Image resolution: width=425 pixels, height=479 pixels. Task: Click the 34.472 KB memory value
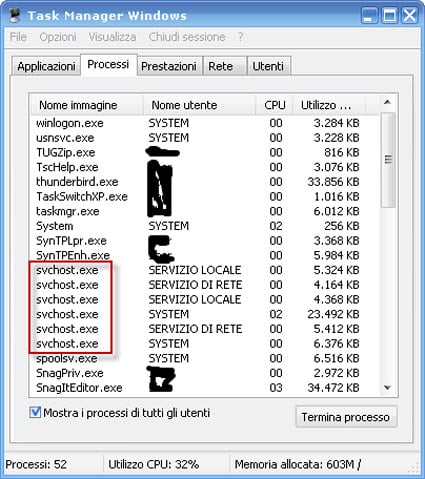click(x=333, y=387)
